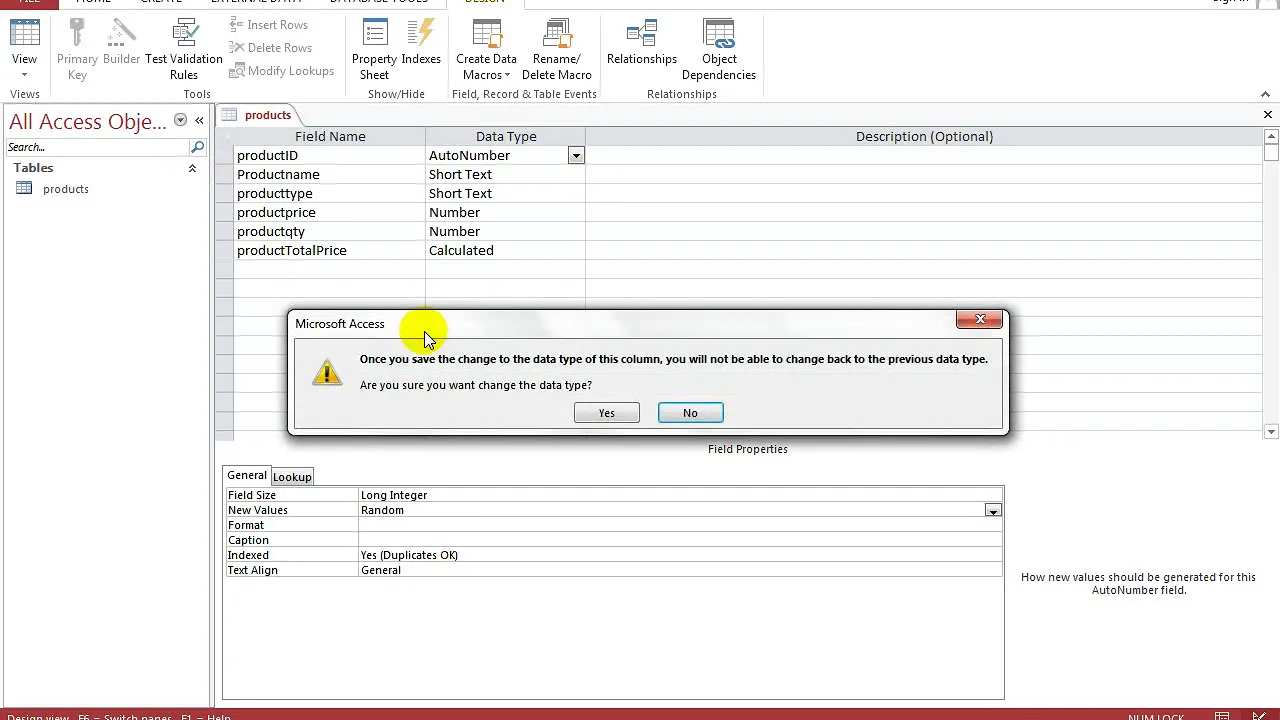Click the Data Type column header
The image size is (1280, 720).
click(506, 136)
